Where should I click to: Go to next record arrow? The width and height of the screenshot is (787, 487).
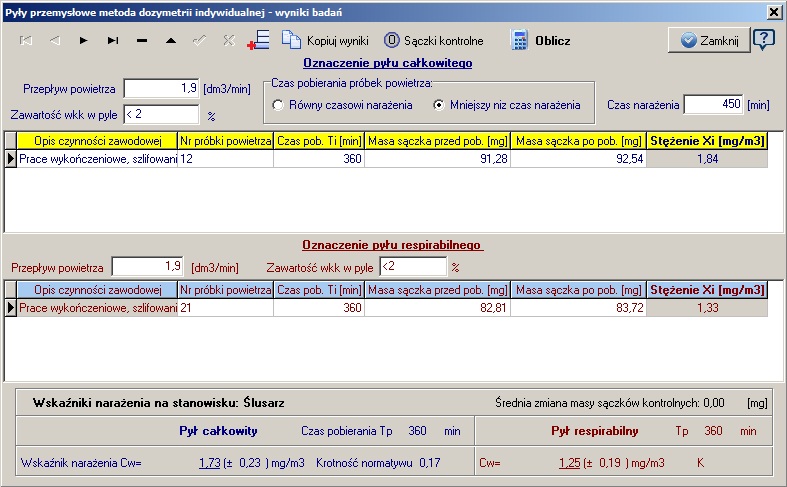(x=84, y=41)
